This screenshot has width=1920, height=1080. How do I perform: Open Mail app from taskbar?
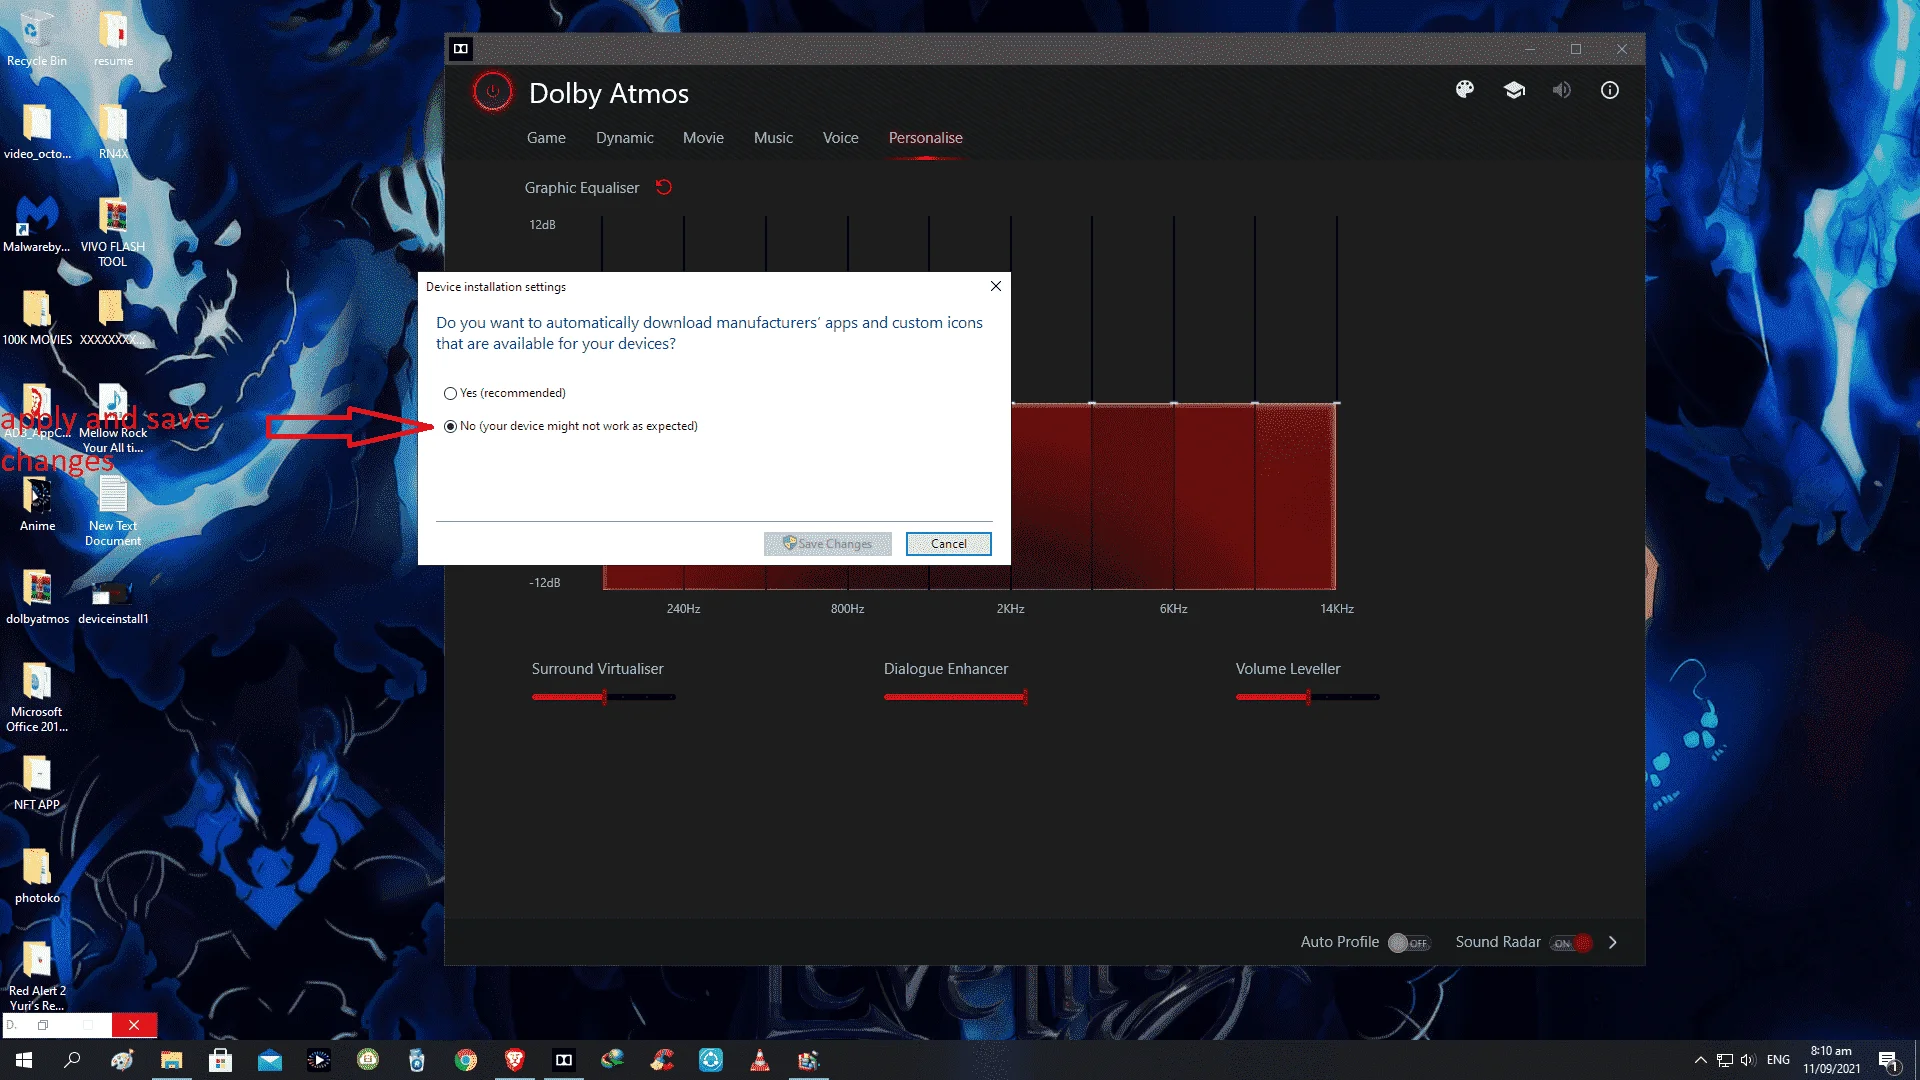[270, 1060]
